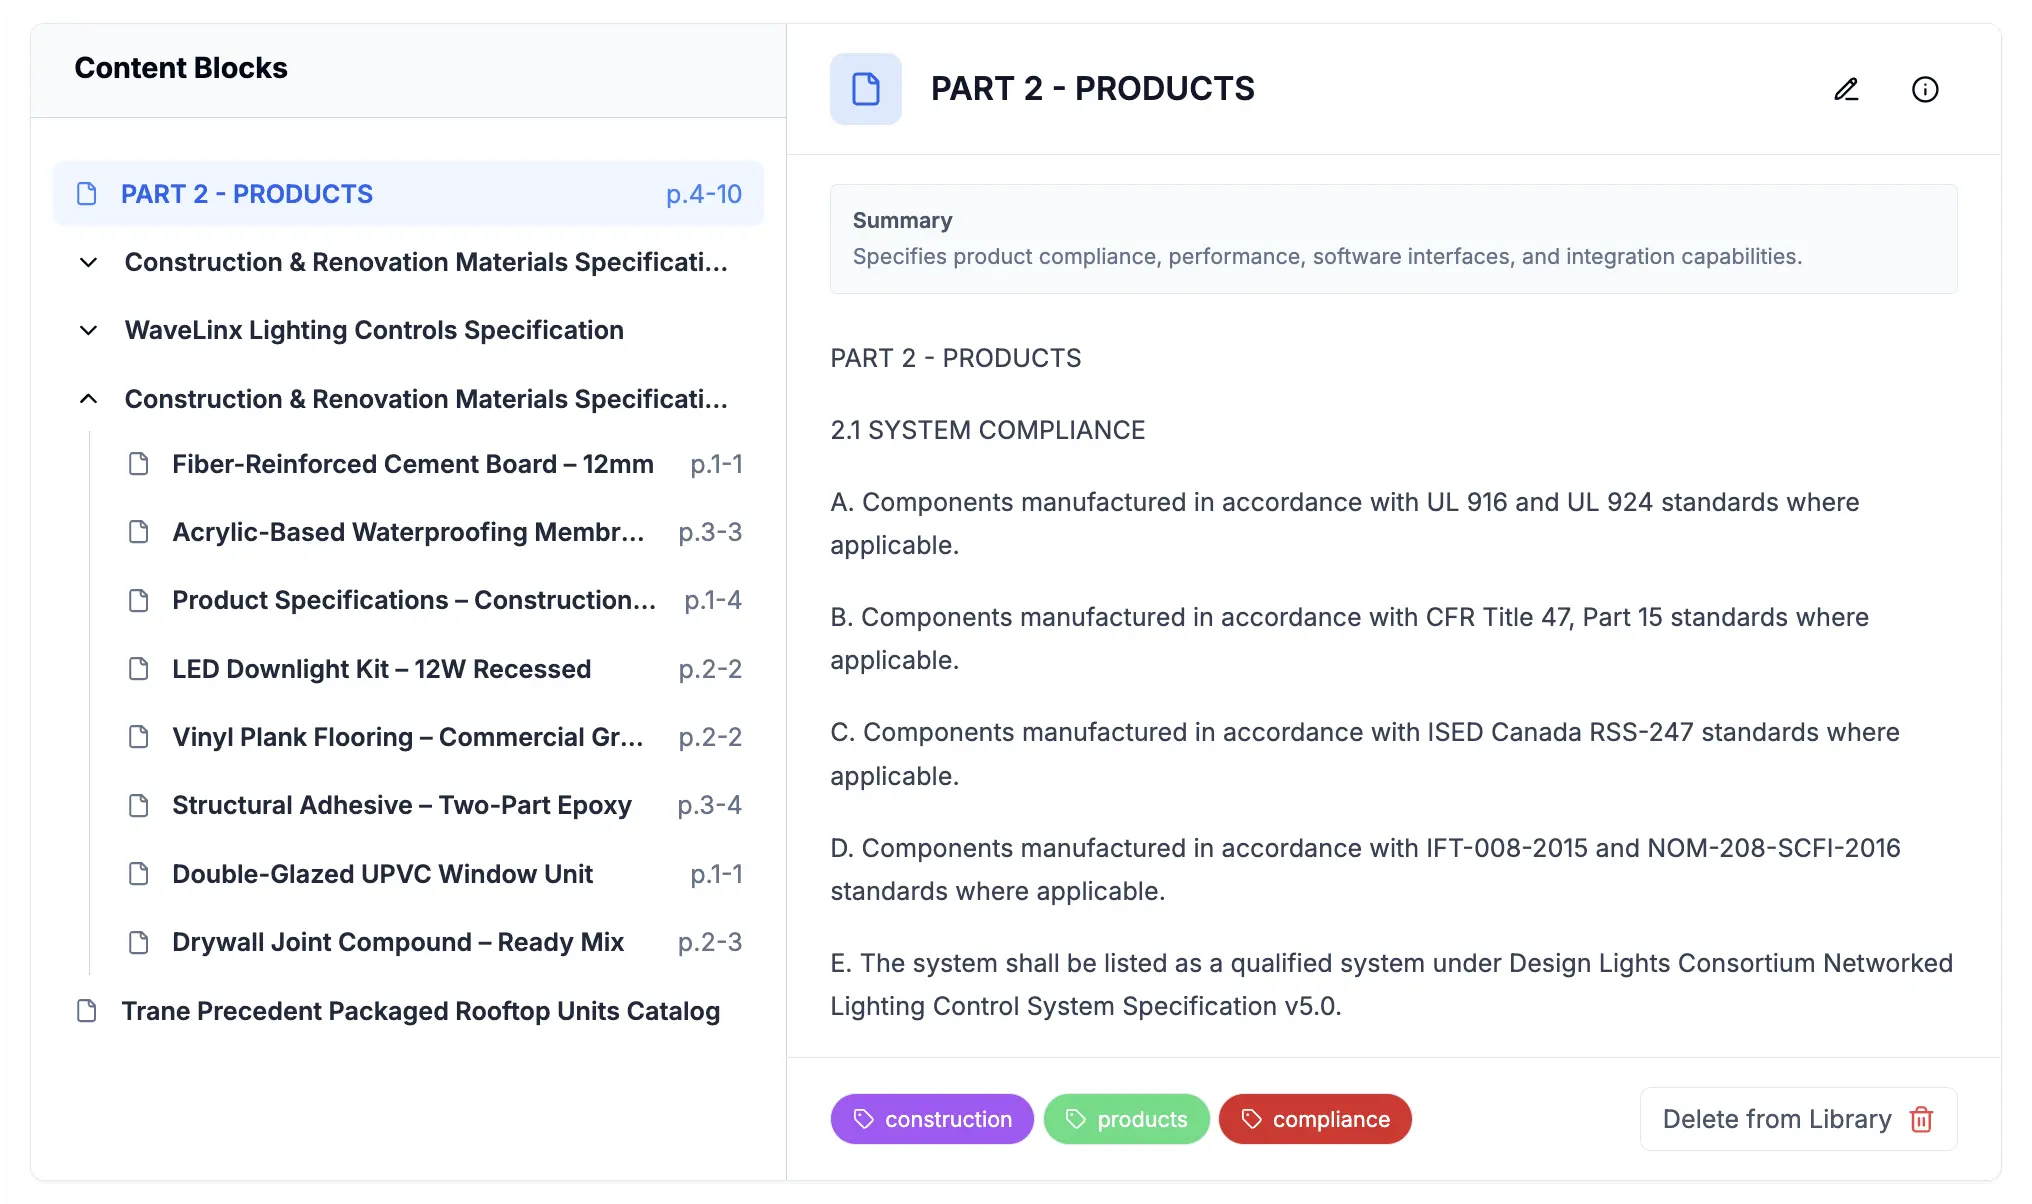Screen dimensions: 2032x1204
Task: Open LED Downlight Kit – 12W Recessed block
Action: 381,668
